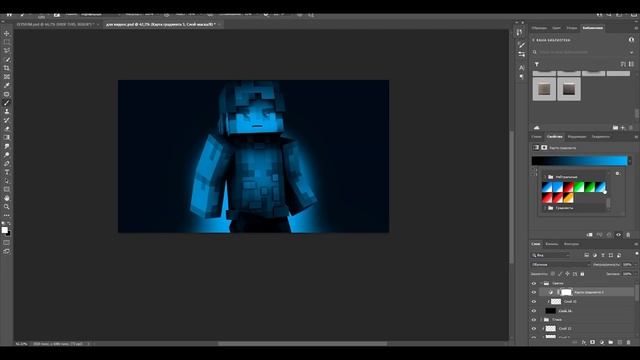Screen dimensions: 640x360
Task: Click the layer style fx icon in Layers panel
Action: pyautogui.click(x=584, y=342)
